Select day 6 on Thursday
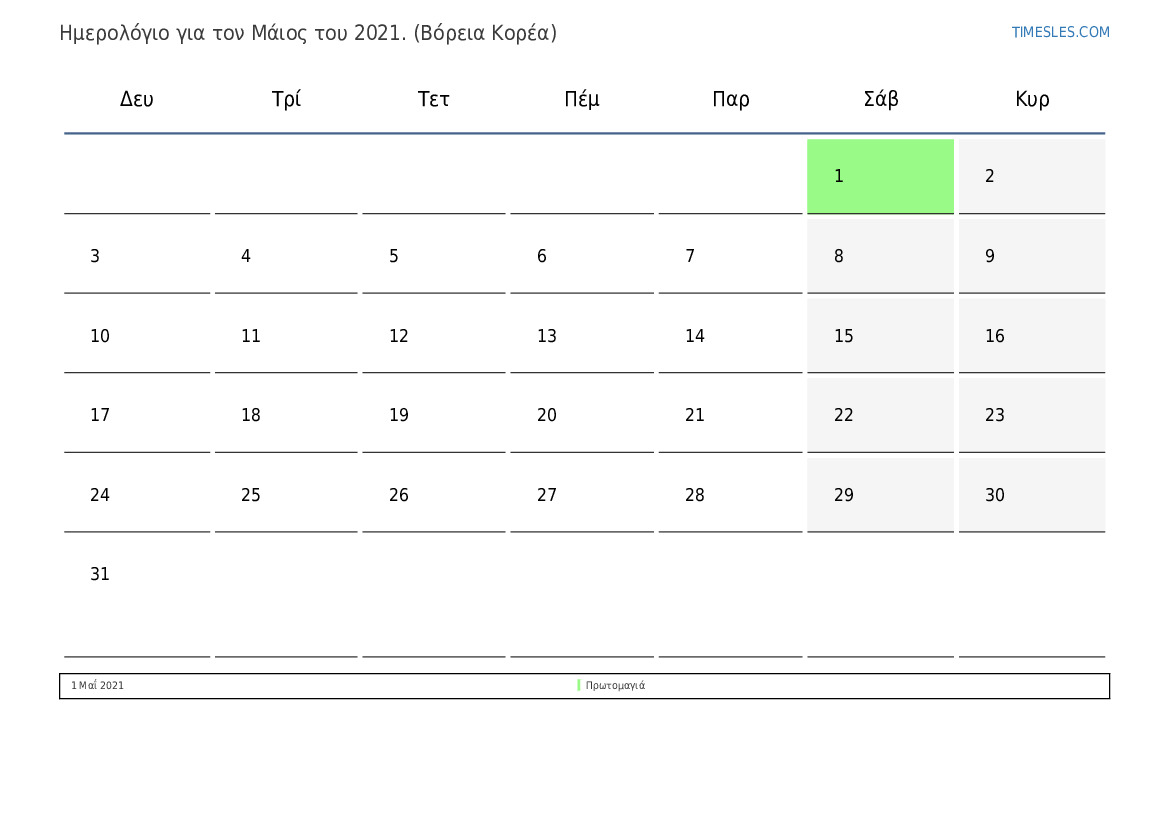1169x827 pixels. [x=582, y=256]
